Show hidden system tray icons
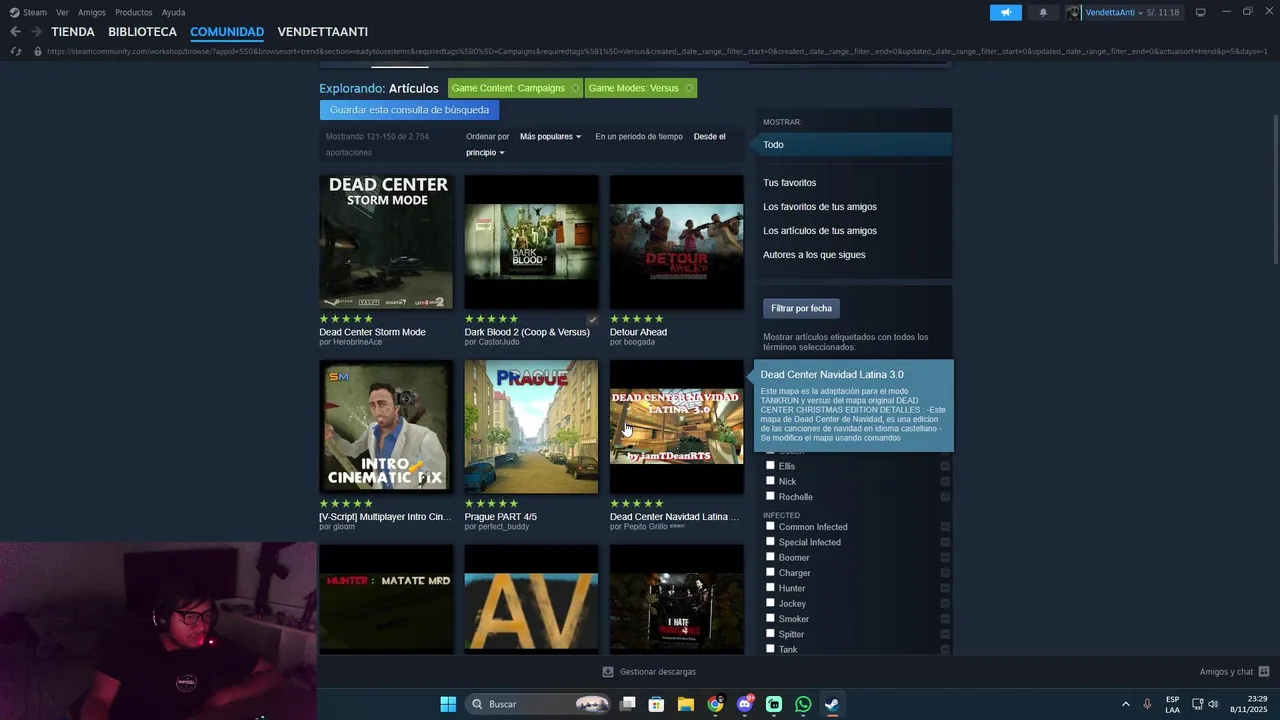 tap(1125, 704)
